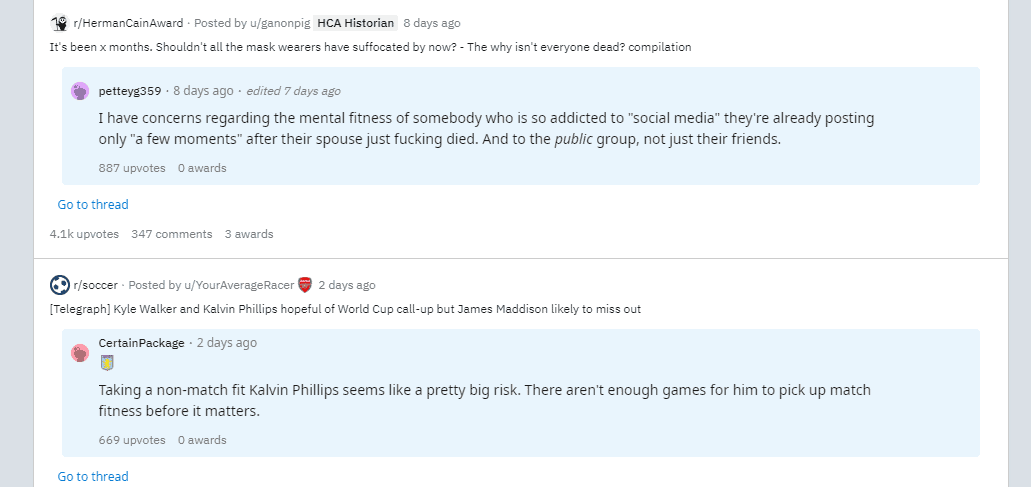Click the 3 awards label on the post
The width and height of the screenshot is (1031, 487).
pos(249,234)
